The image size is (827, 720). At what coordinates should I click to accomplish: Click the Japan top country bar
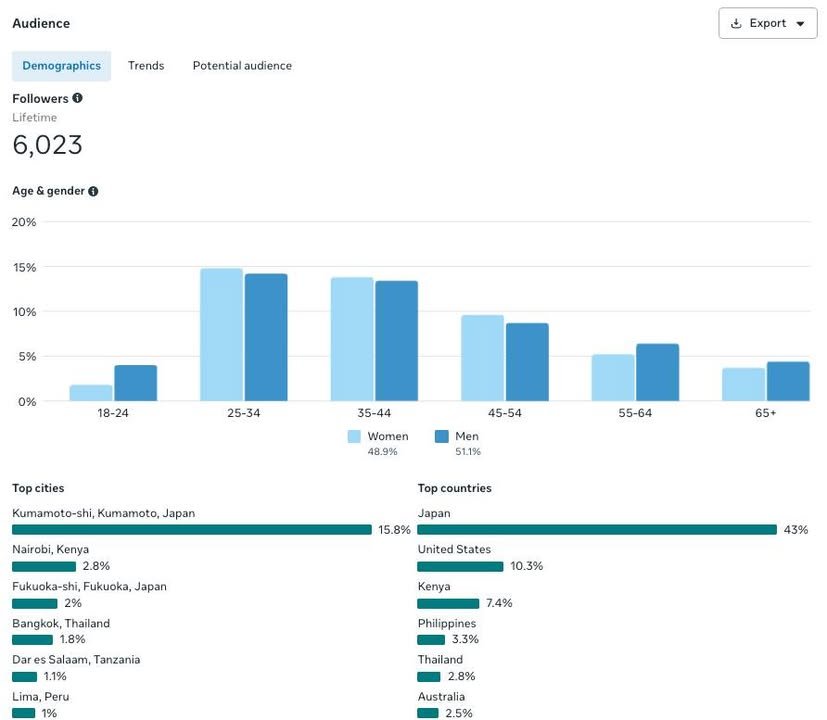(x=597, y=530)
